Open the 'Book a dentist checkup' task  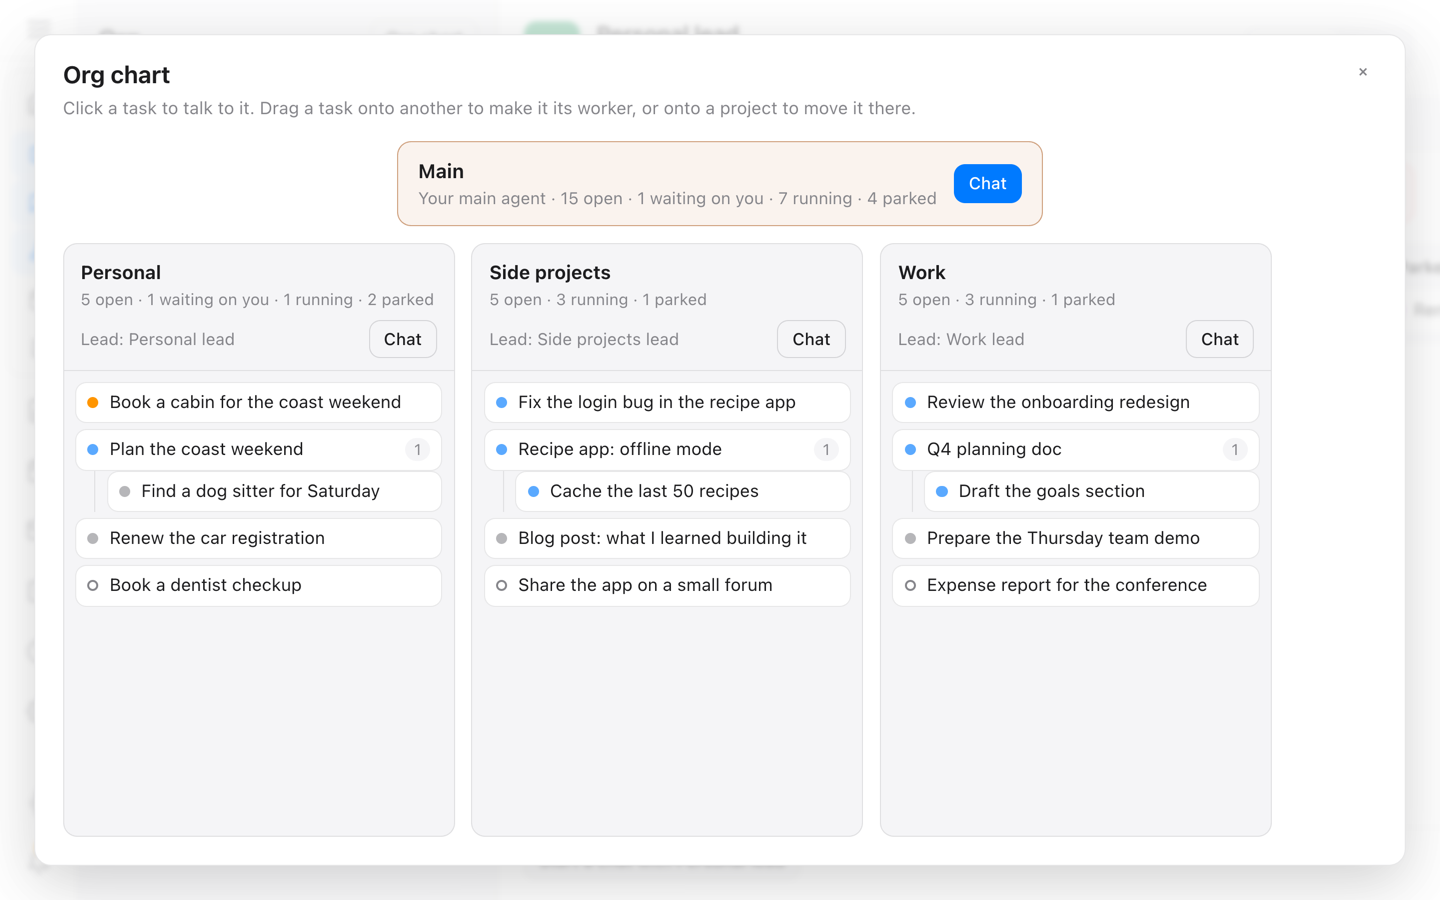pyautogui.click(x=259, y=585)
